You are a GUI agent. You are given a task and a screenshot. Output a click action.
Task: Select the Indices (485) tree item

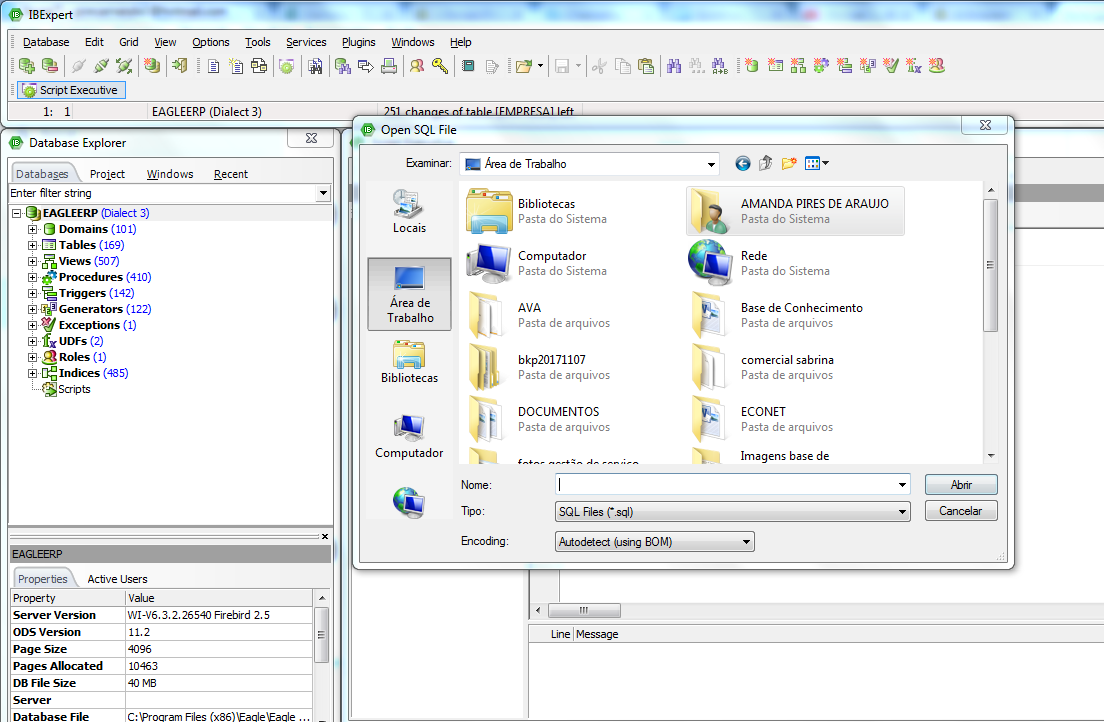click(x=93, y=373)
